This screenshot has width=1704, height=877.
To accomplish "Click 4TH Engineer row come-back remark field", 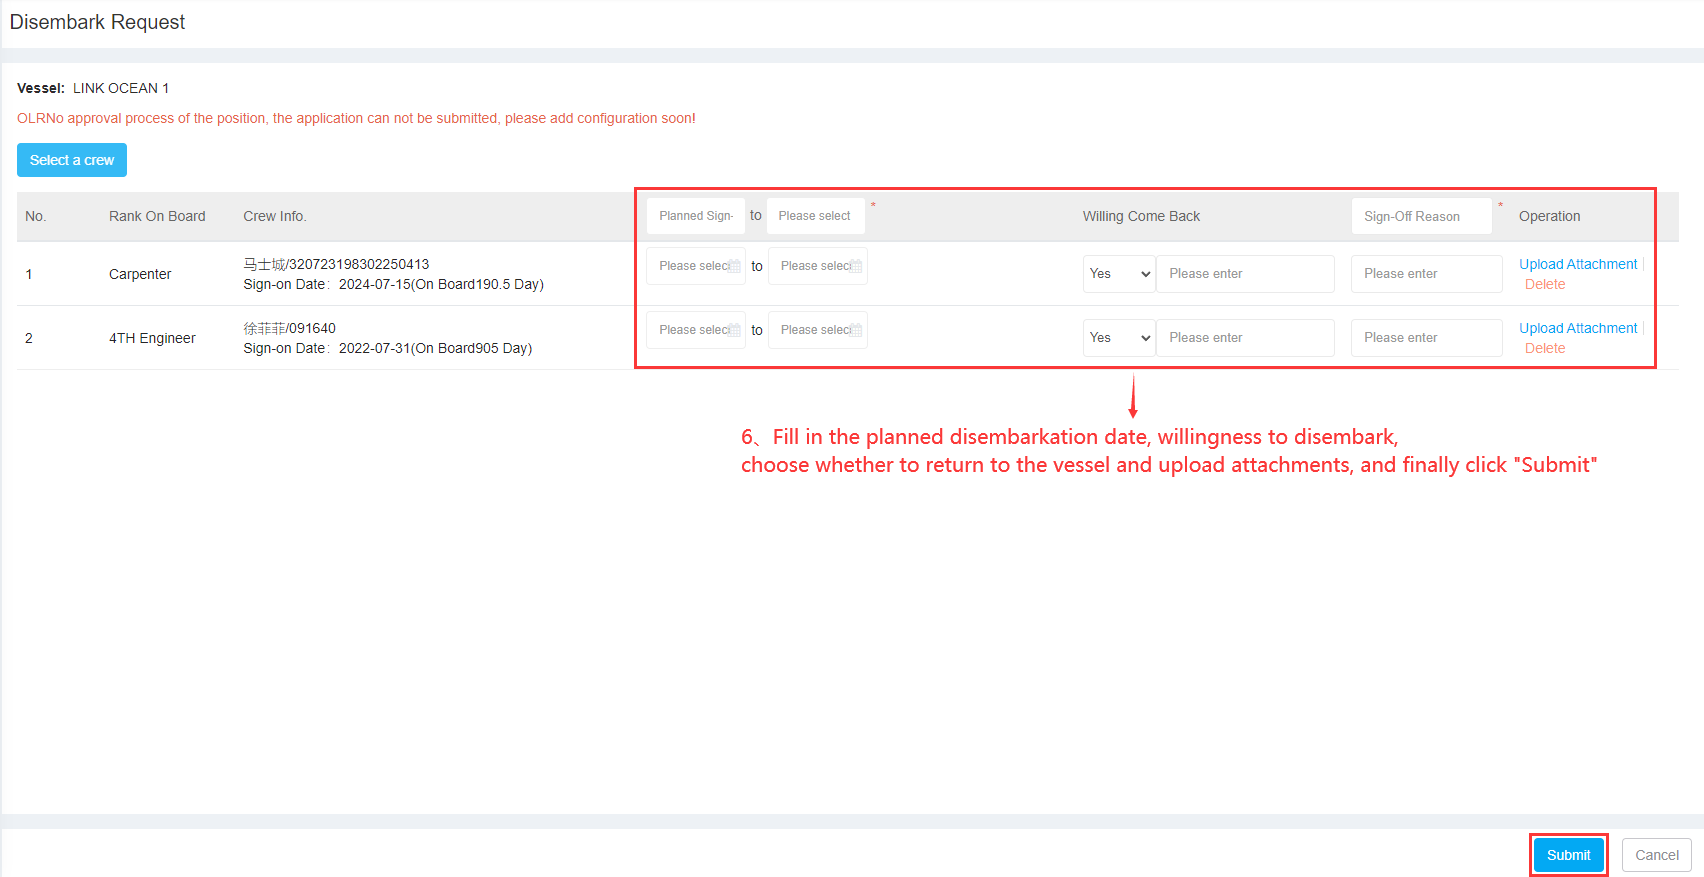I will [x=1245, y=338].
